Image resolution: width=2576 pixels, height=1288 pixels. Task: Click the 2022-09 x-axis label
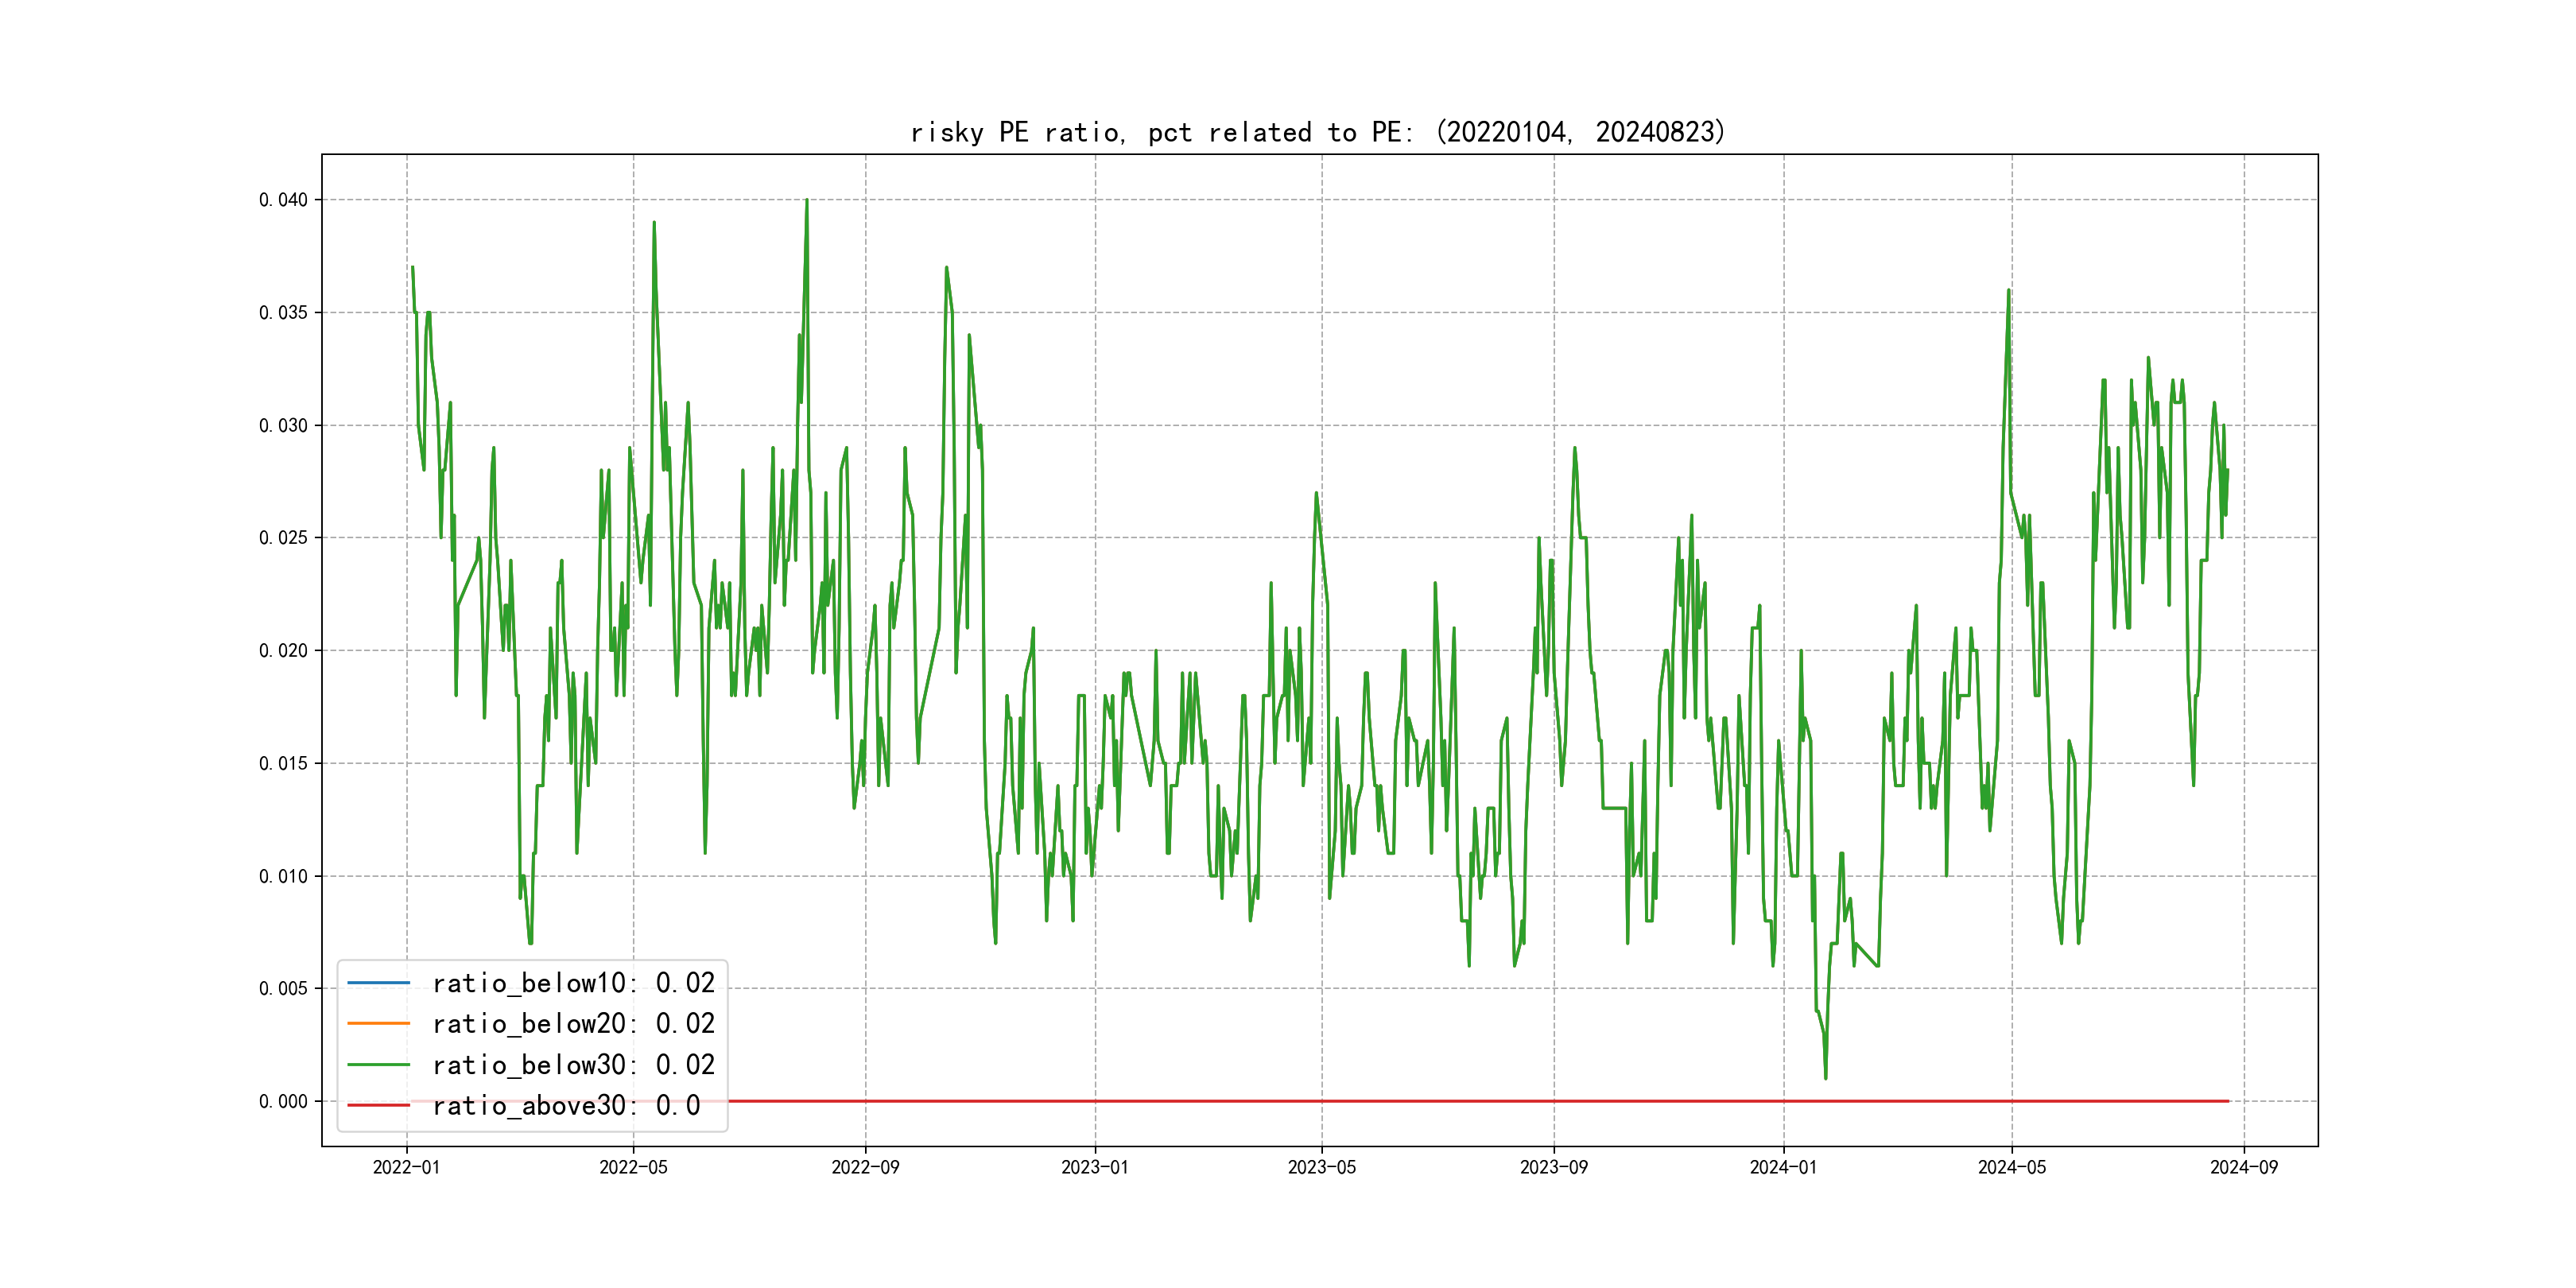point(865,1168)
